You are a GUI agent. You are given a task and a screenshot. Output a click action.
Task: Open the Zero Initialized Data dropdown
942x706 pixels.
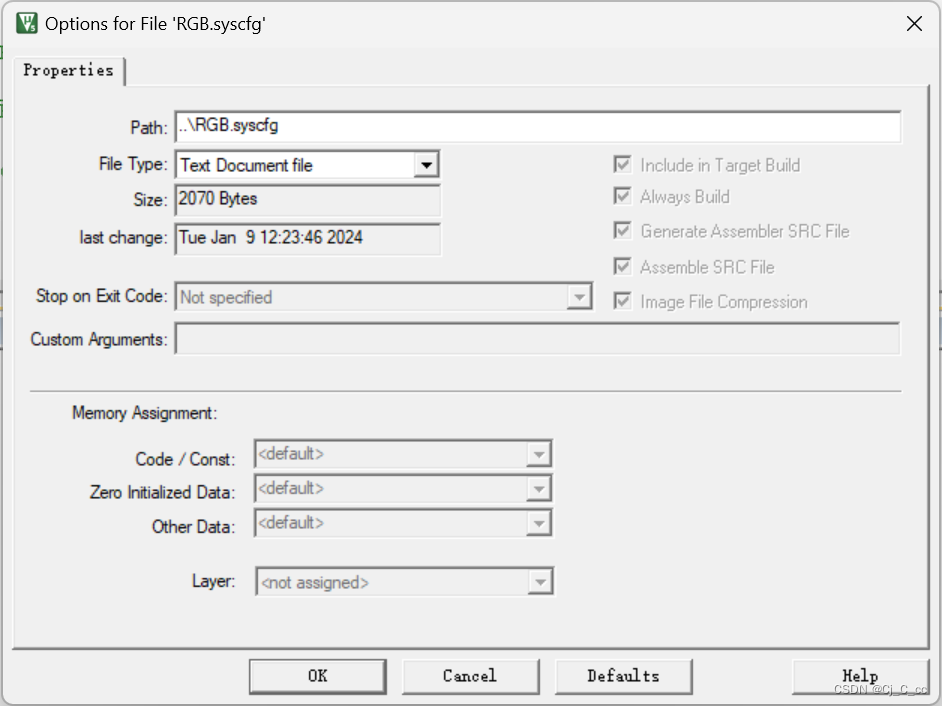(x=539, y=488)
